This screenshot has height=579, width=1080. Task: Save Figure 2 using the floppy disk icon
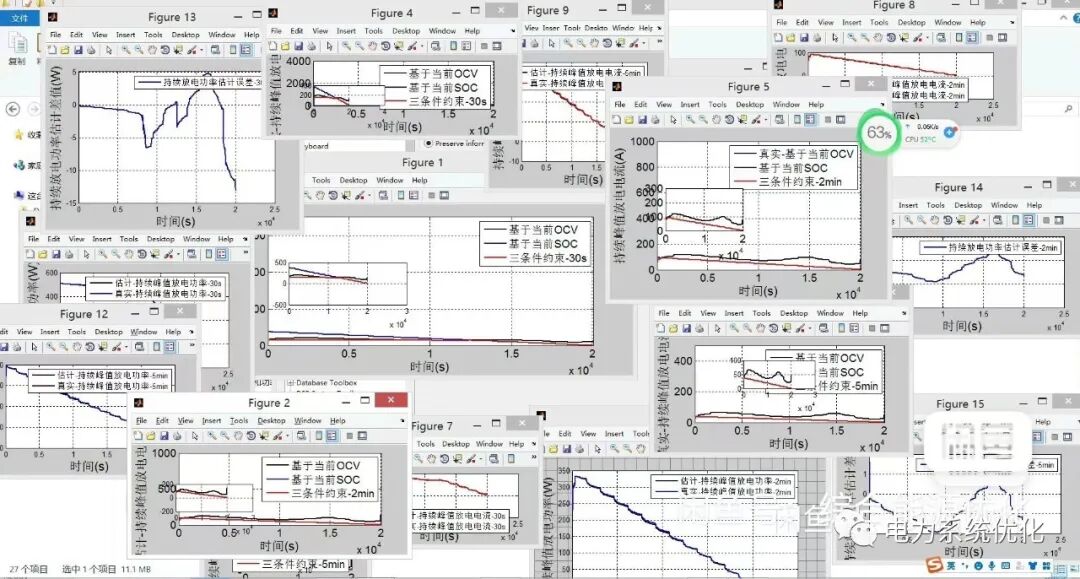[x=164, y=436]
